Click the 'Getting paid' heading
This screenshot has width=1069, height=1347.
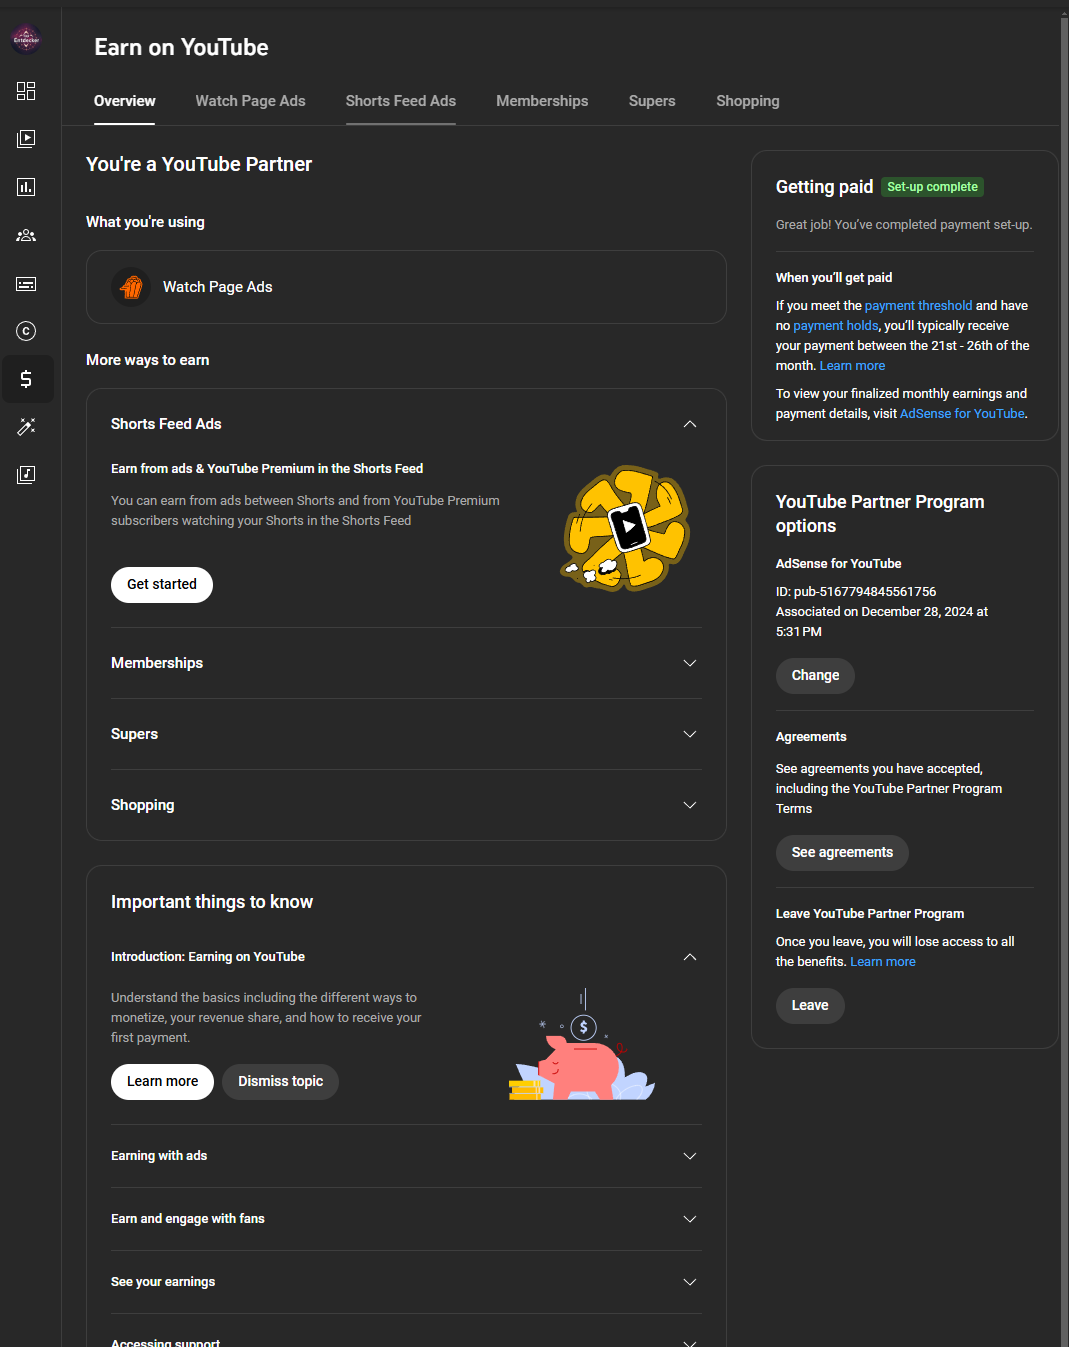pos(824,187)
